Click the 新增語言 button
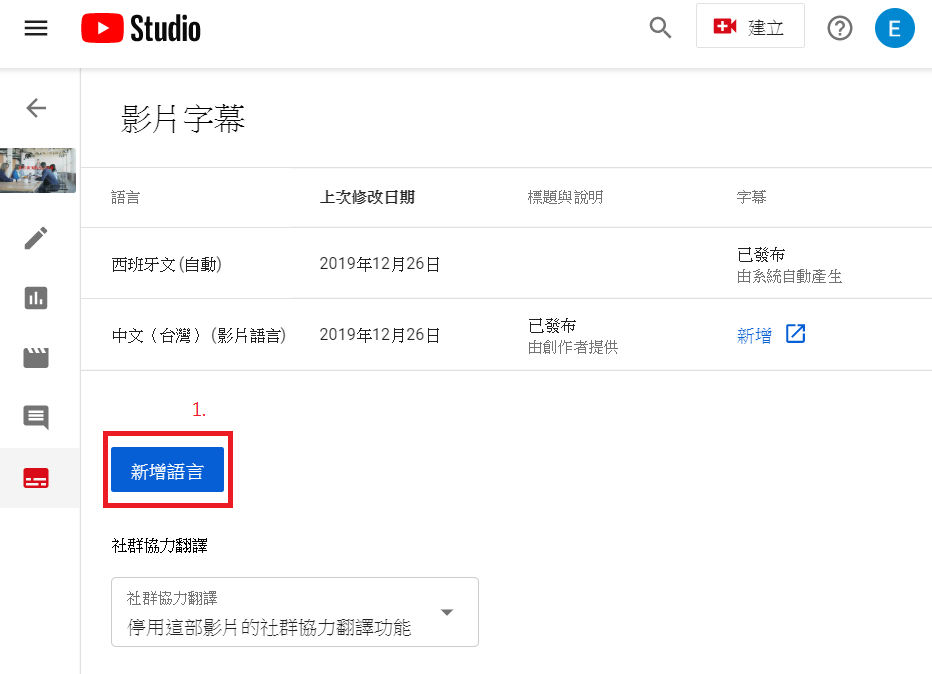The width and height of the screenshot is (932, 674). [x=168, y=470]
